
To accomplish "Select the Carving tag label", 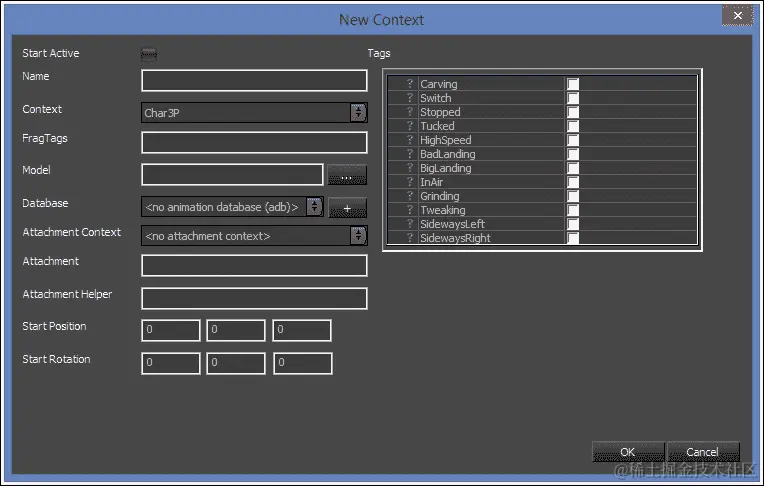I will tap(439, 84).
